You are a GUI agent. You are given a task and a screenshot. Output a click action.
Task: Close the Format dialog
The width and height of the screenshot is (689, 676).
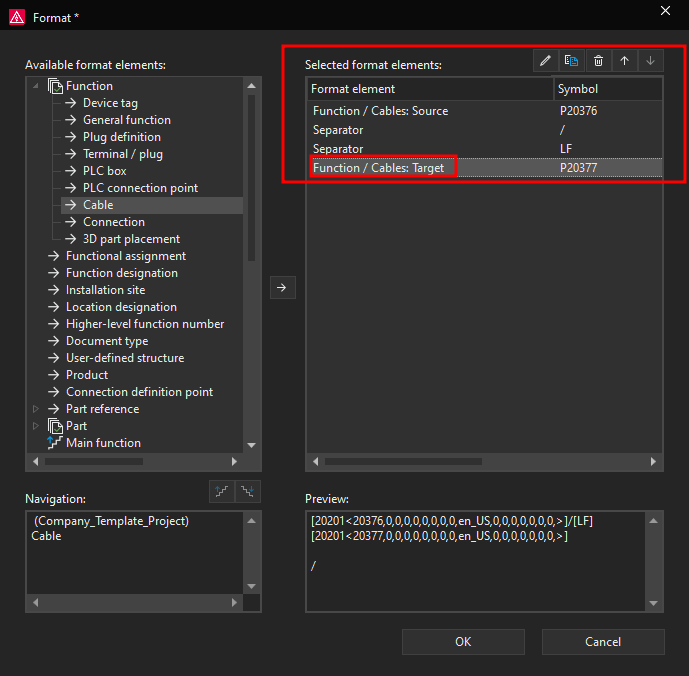[665, 11]
